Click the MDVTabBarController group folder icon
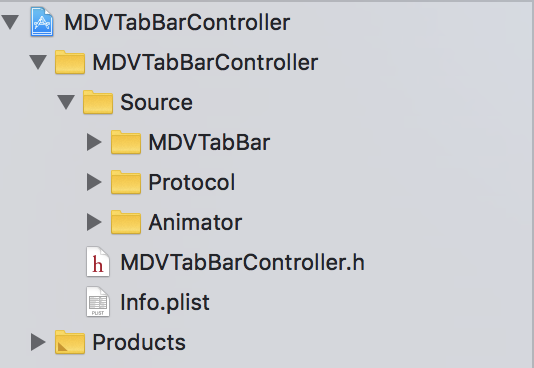 pos(70,62)
